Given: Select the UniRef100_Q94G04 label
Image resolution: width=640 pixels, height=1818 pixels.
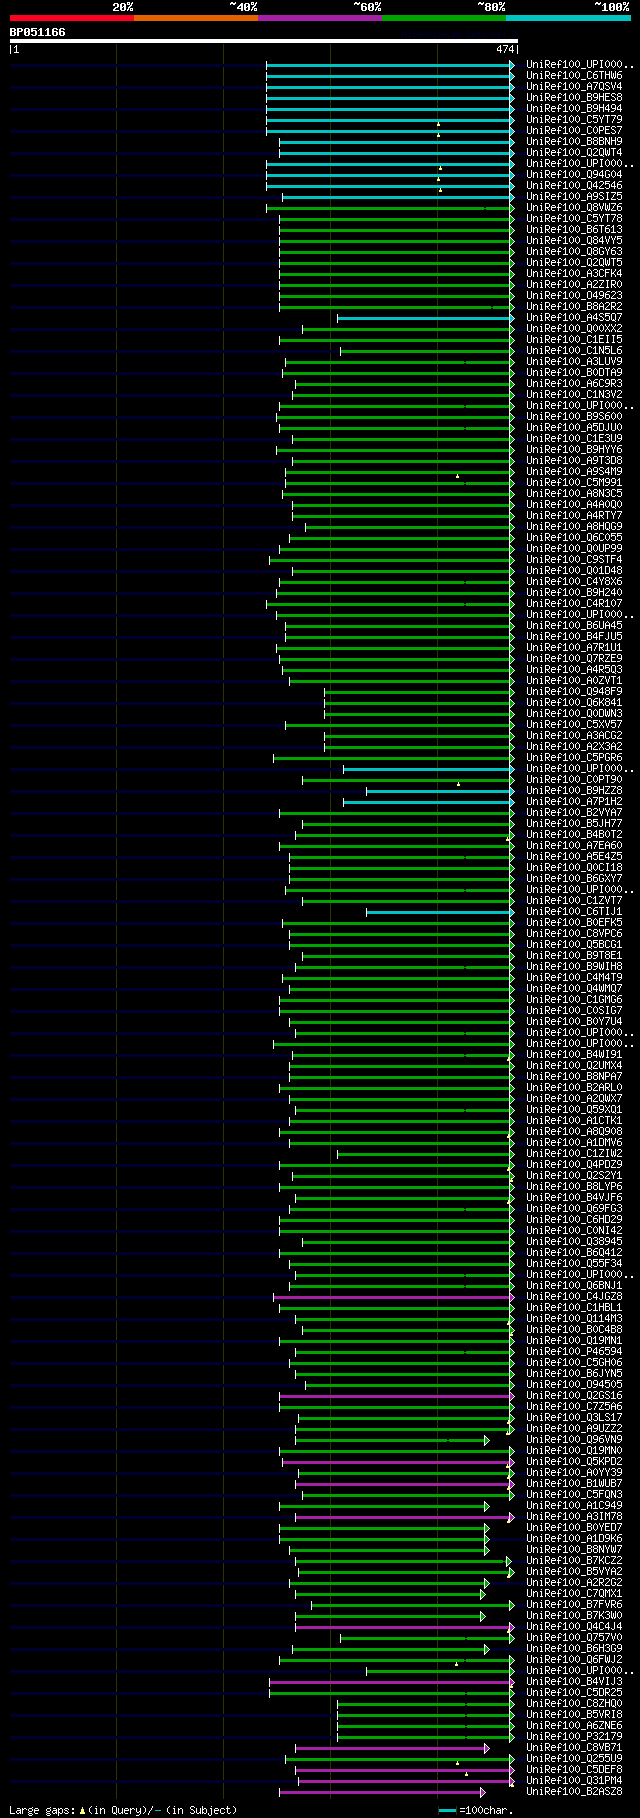Looking at the screenshot, I should [574, 174].
